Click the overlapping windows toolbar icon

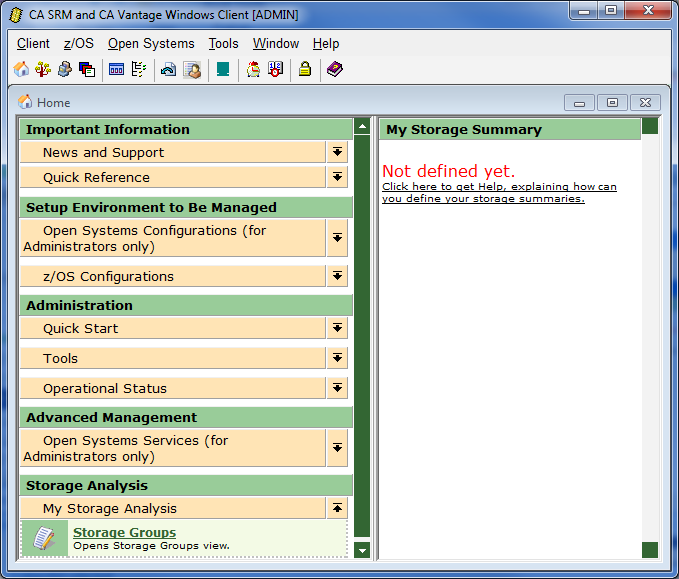click(x=87, y=70)
